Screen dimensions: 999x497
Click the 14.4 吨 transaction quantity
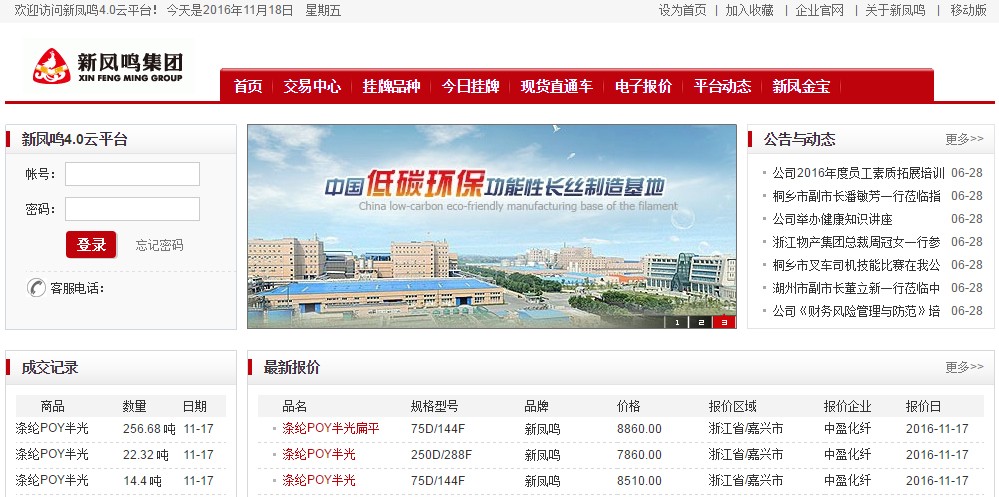point(142,480)
